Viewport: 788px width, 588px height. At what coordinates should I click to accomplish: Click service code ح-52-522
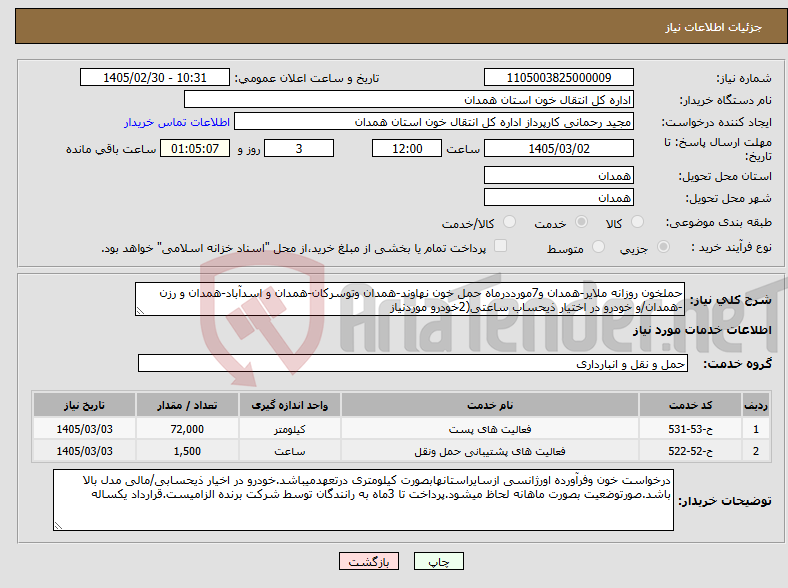[691, 451]
